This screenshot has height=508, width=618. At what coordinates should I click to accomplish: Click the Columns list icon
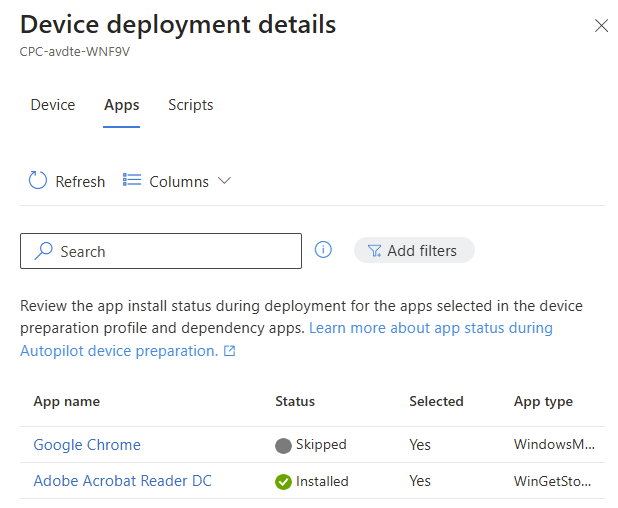point(132,181)
